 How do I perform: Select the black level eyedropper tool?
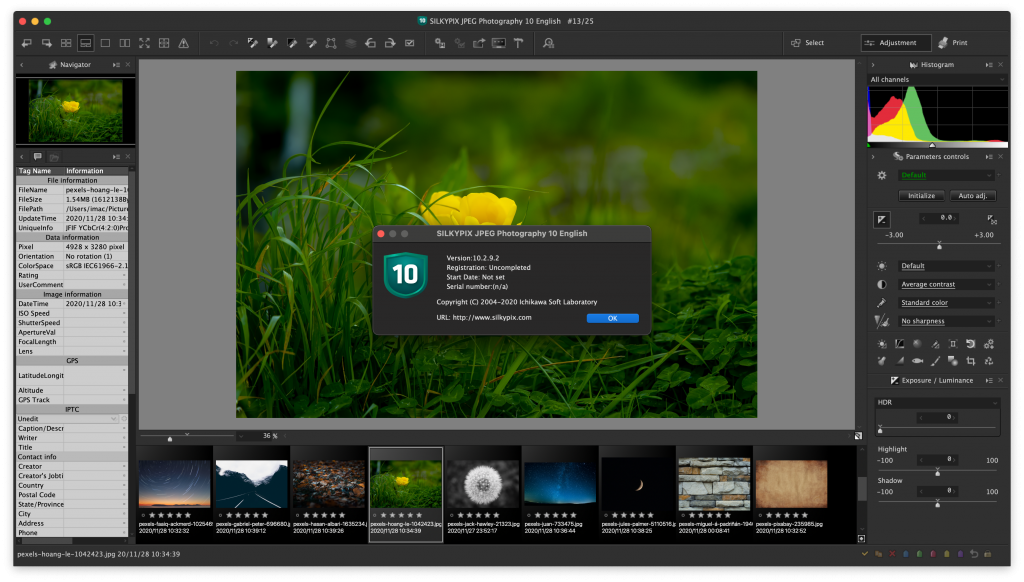point(292,43)
